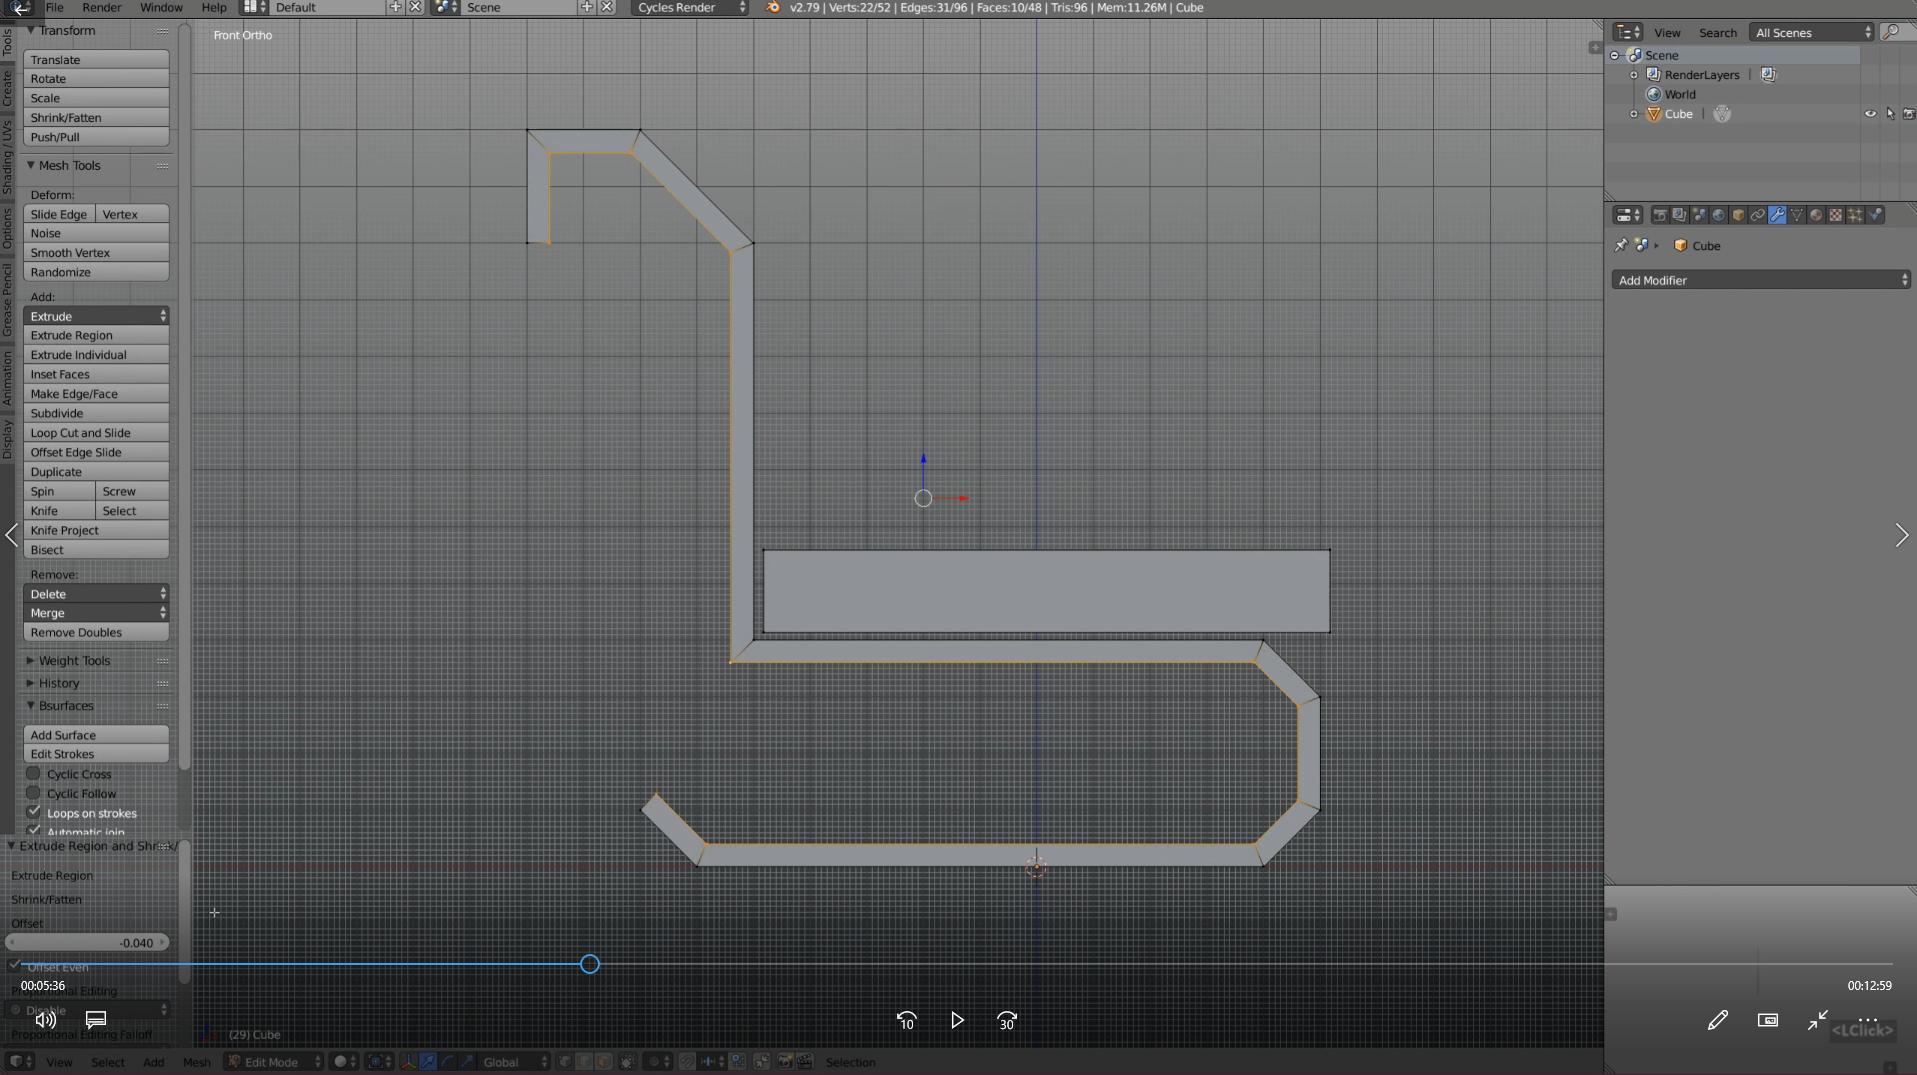
Task: Click the video player pencil annotate icon
Action: point(1717,1020)
